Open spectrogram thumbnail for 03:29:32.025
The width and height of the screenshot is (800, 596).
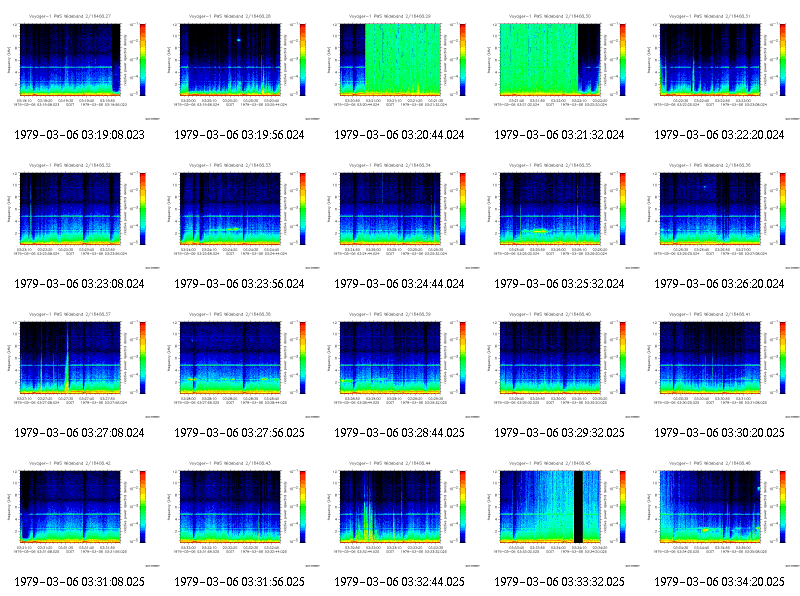(x=560, y=364)
